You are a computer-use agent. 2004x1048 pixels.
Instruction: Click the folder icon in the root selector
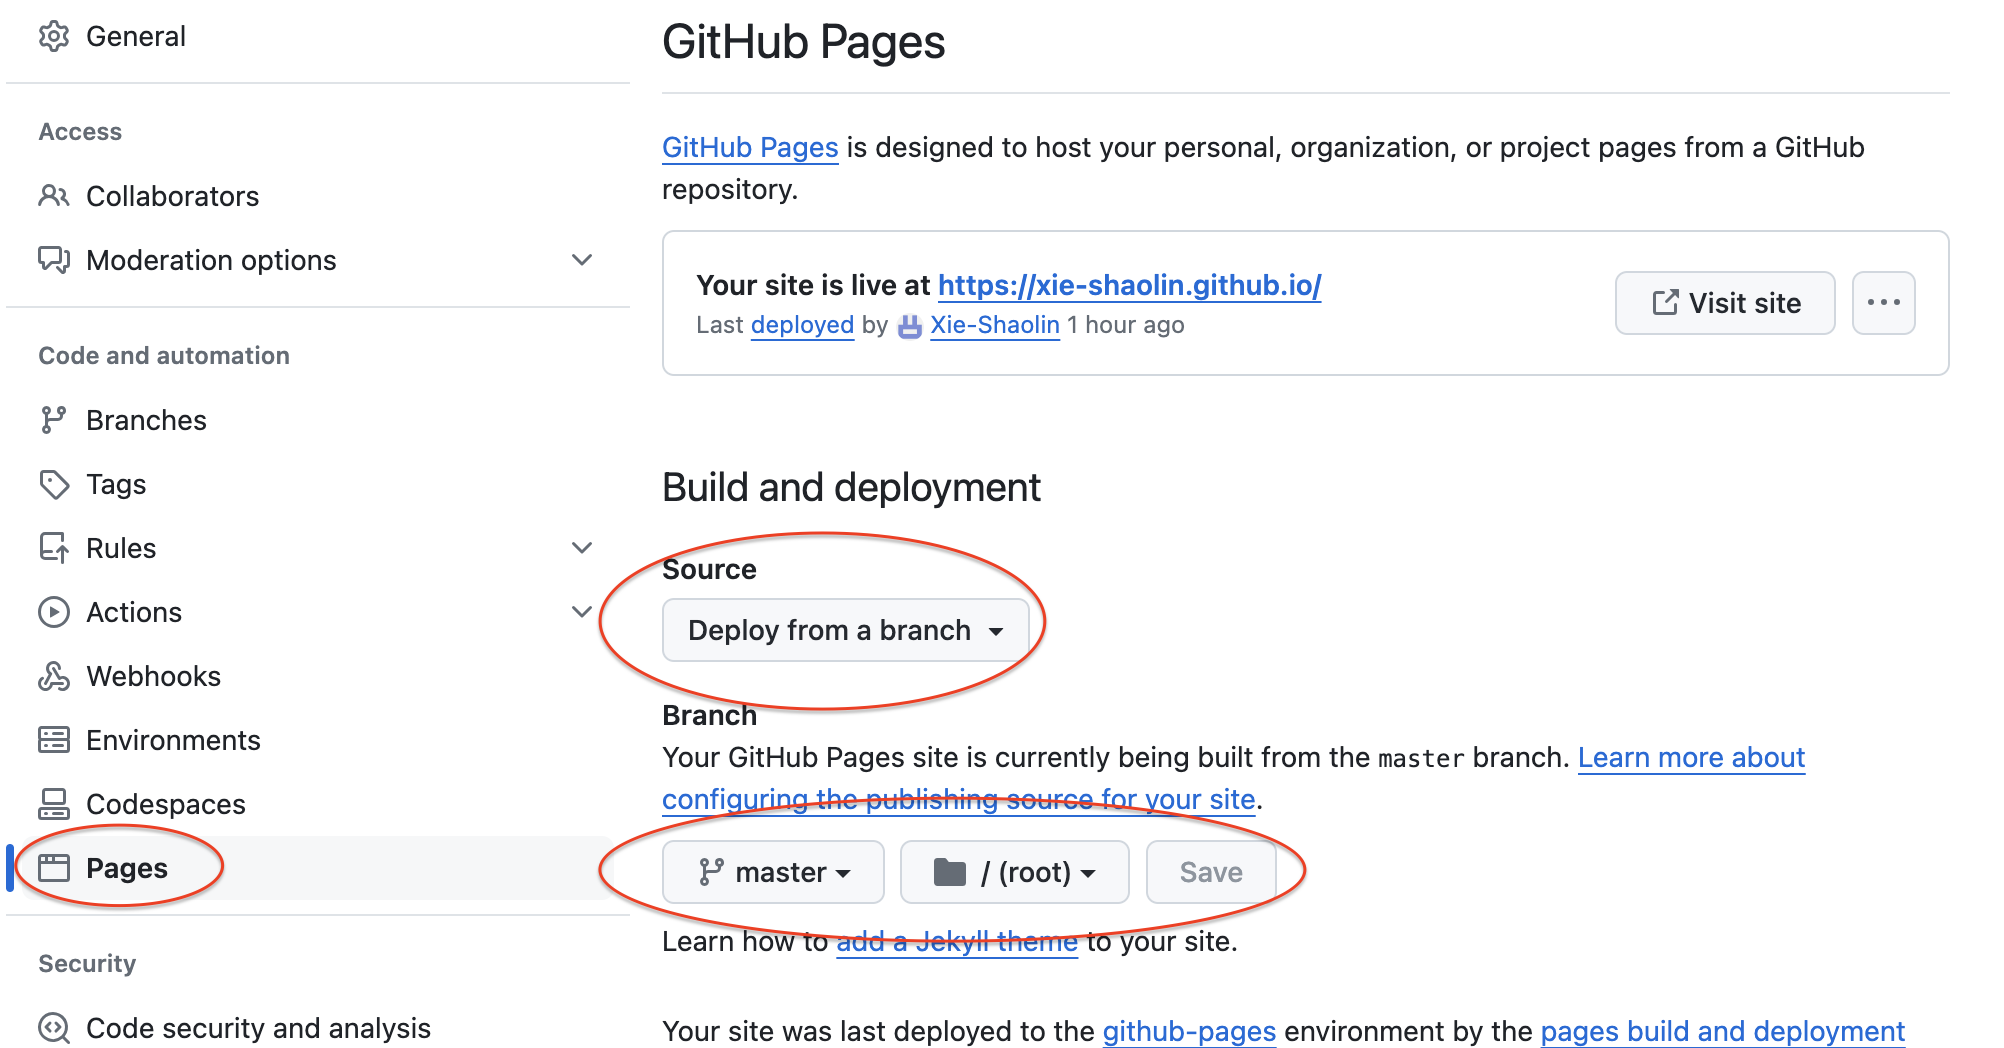[949, 872]
